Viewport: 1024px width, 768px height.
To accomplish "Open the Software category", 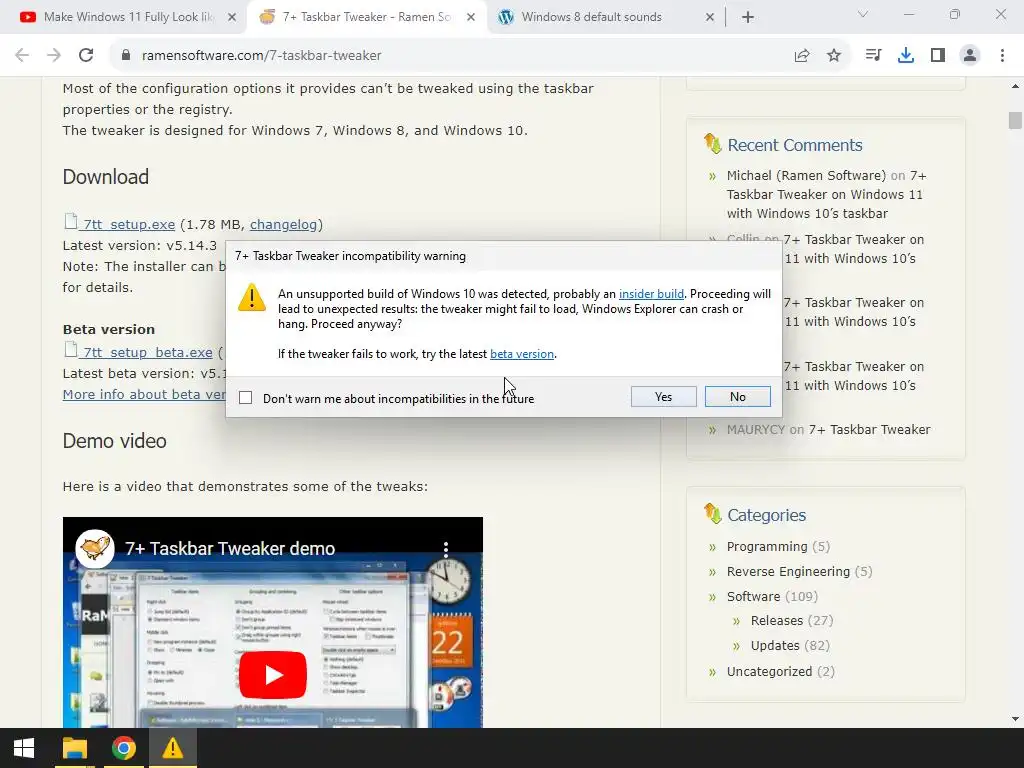I will (x=753, y=596).
